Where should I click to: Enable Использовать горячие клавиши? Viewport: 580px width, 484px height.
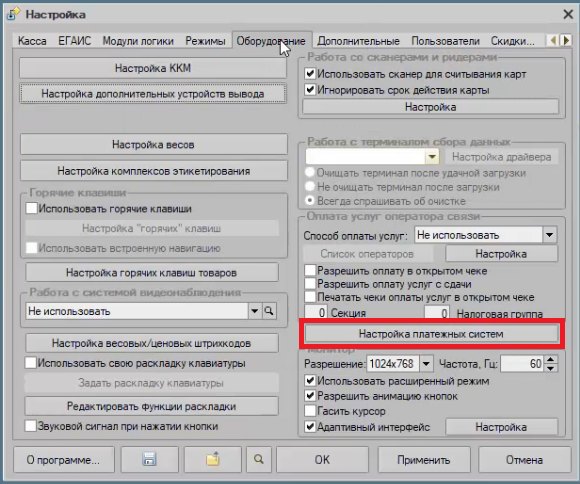(x=31, y=208)
